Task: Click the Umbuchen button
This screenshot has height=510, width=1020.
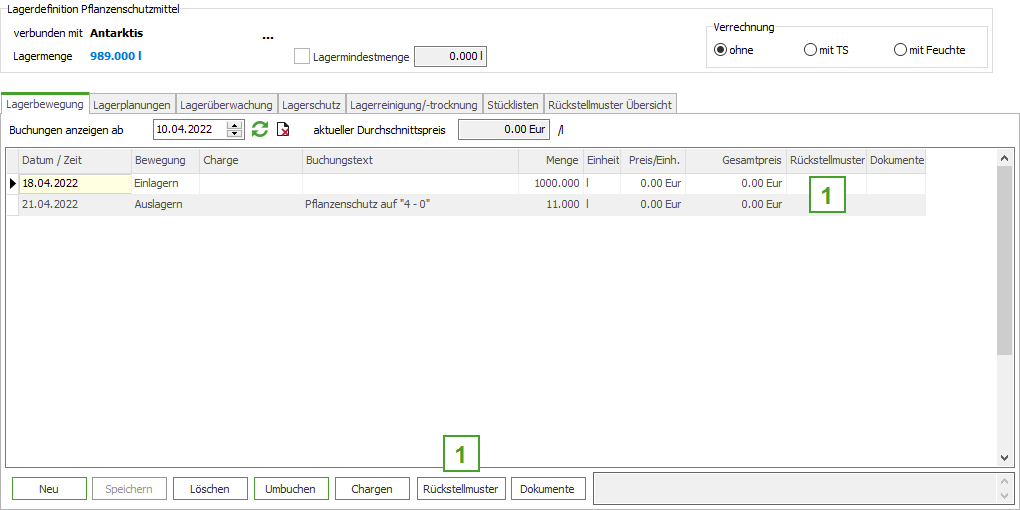Action: (x=291, y=489)
